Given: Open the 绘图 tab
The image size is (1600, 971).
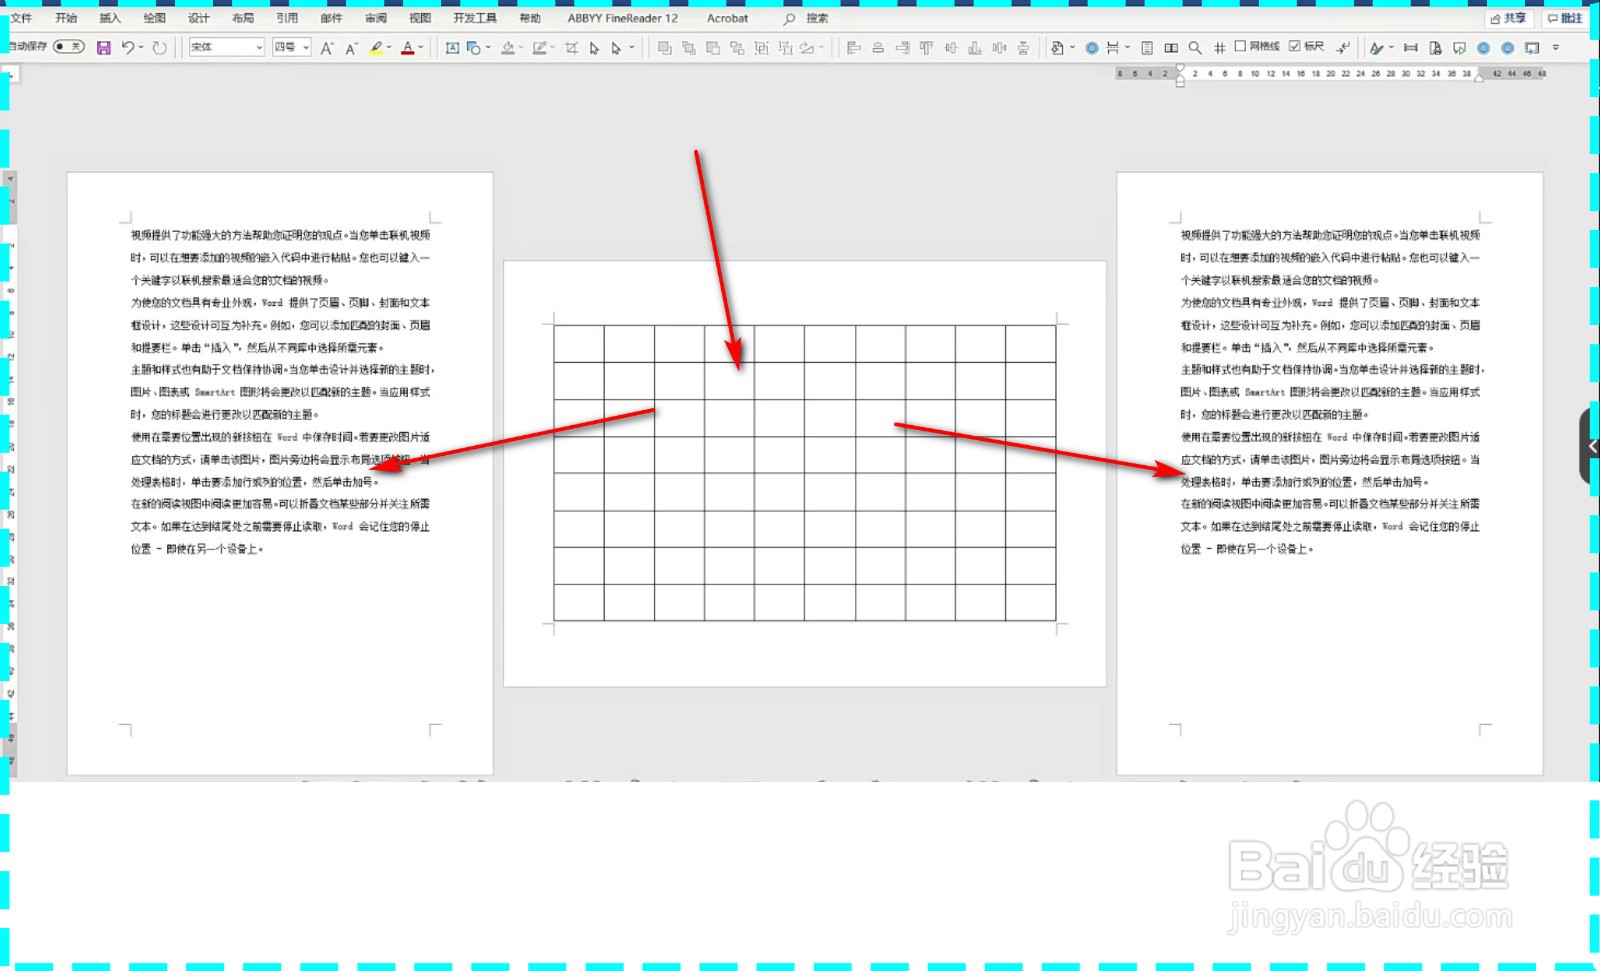Looking at the screenshot, I should tap(154, 18).
